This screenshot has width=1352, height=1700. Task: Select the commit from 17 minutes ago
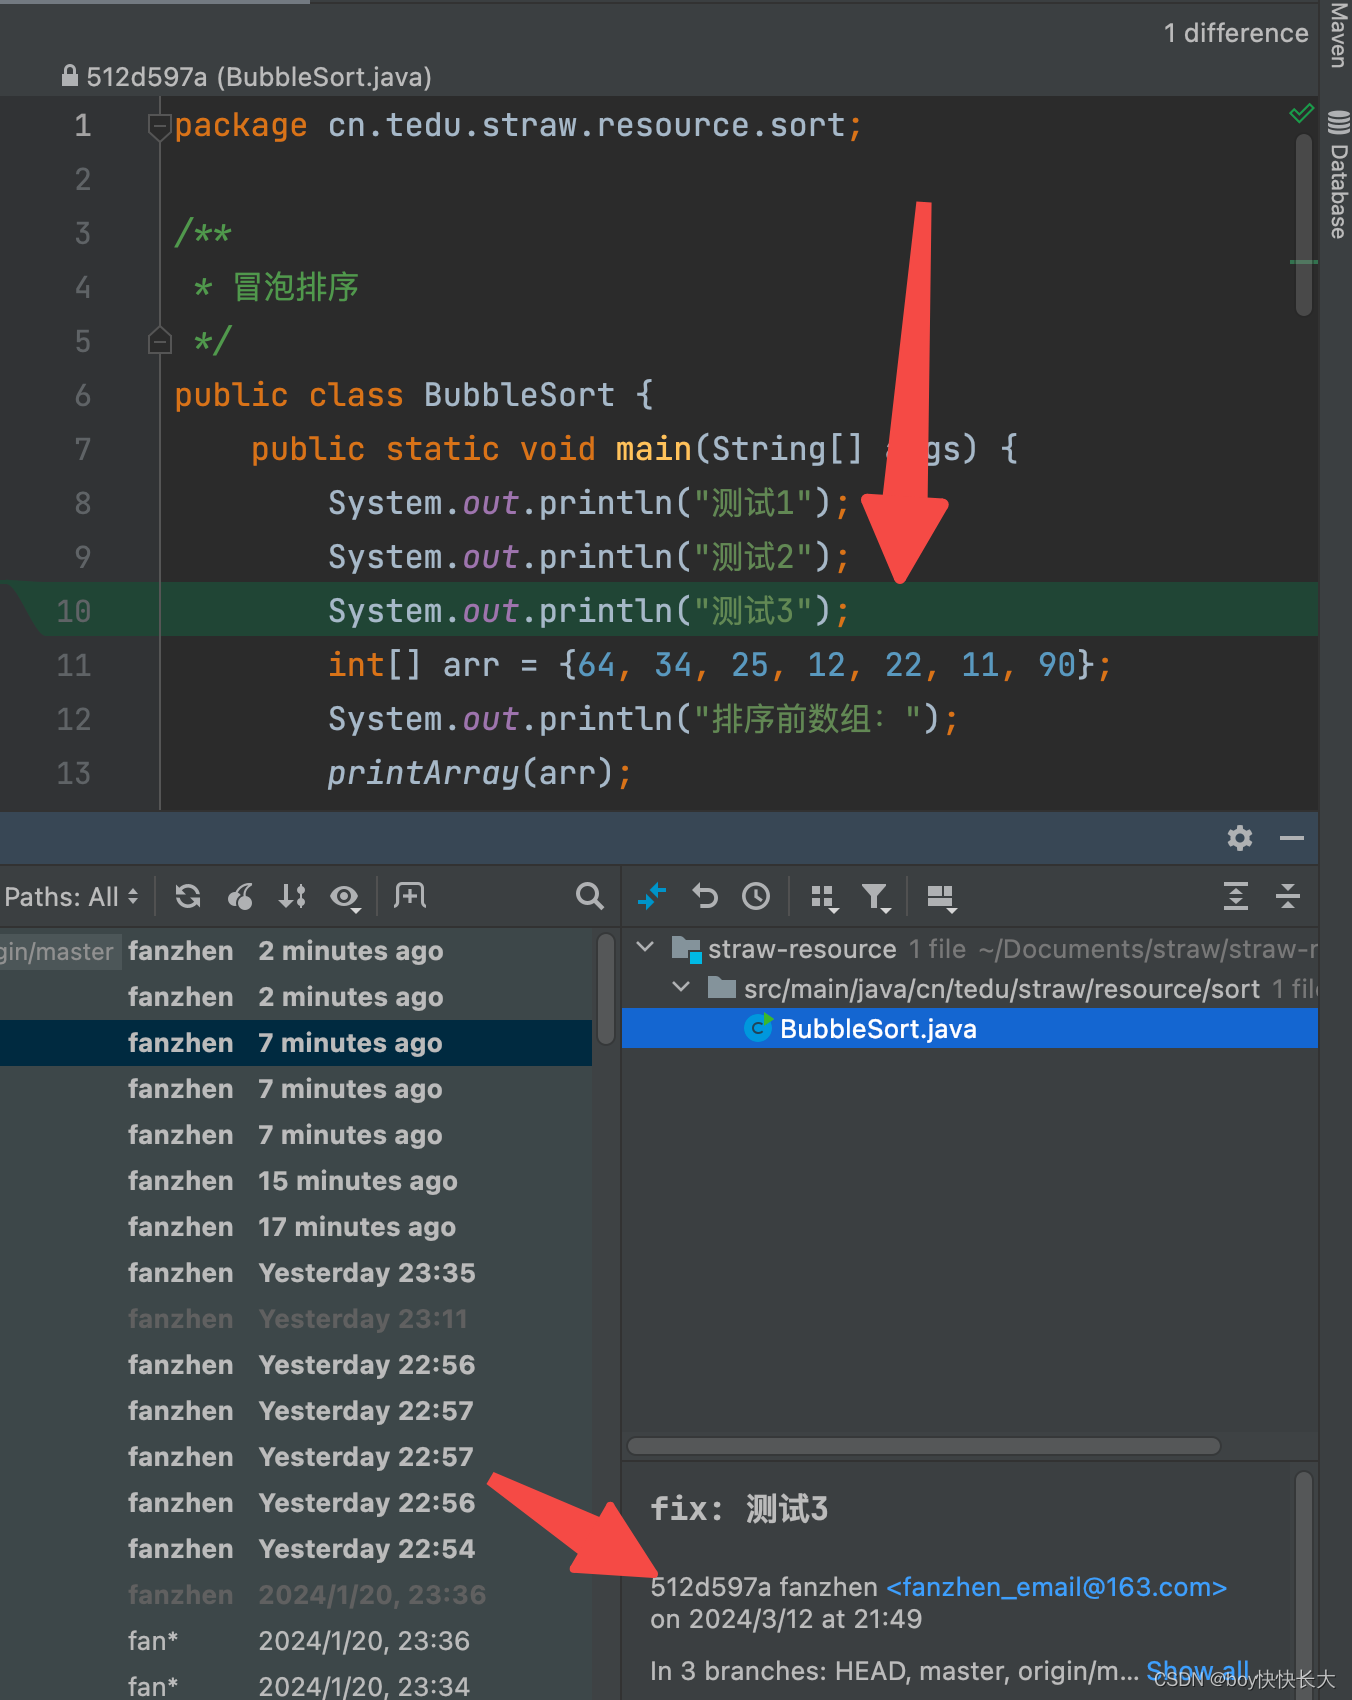[296, 1227]
